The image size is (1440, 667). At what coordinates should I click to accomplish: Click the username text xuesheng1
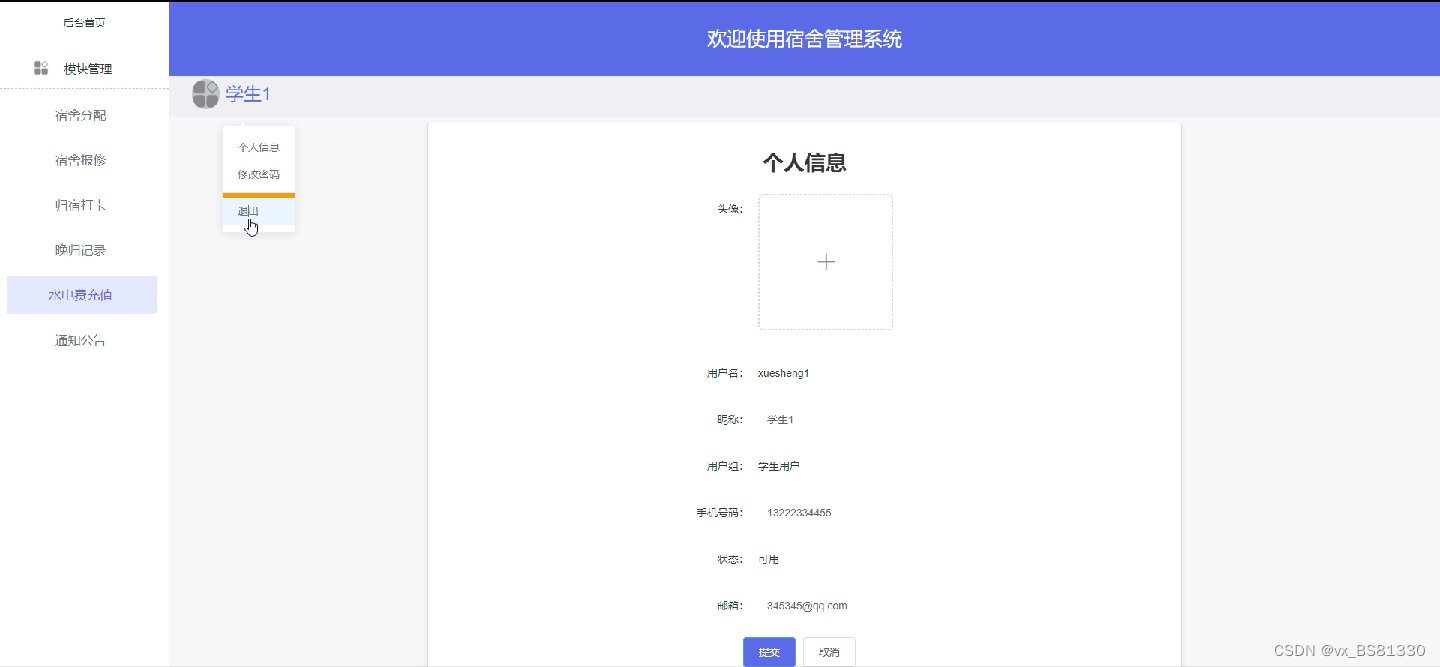[x=784, y=373]
